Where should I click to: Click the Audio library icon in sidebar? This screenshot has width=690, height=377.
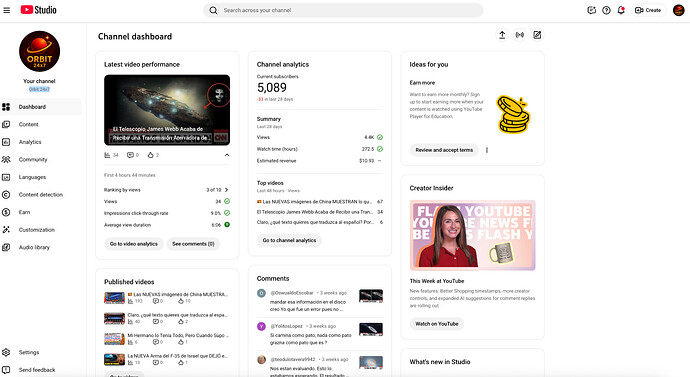click(6, 248)
